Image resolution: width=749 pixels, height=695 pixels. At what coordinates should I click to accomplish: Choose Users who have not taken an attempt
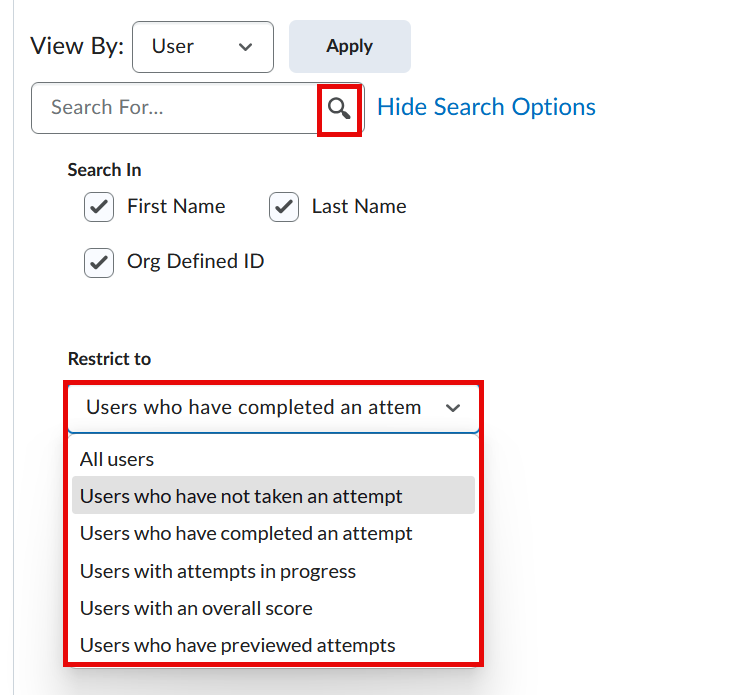[x=241, y=496]
